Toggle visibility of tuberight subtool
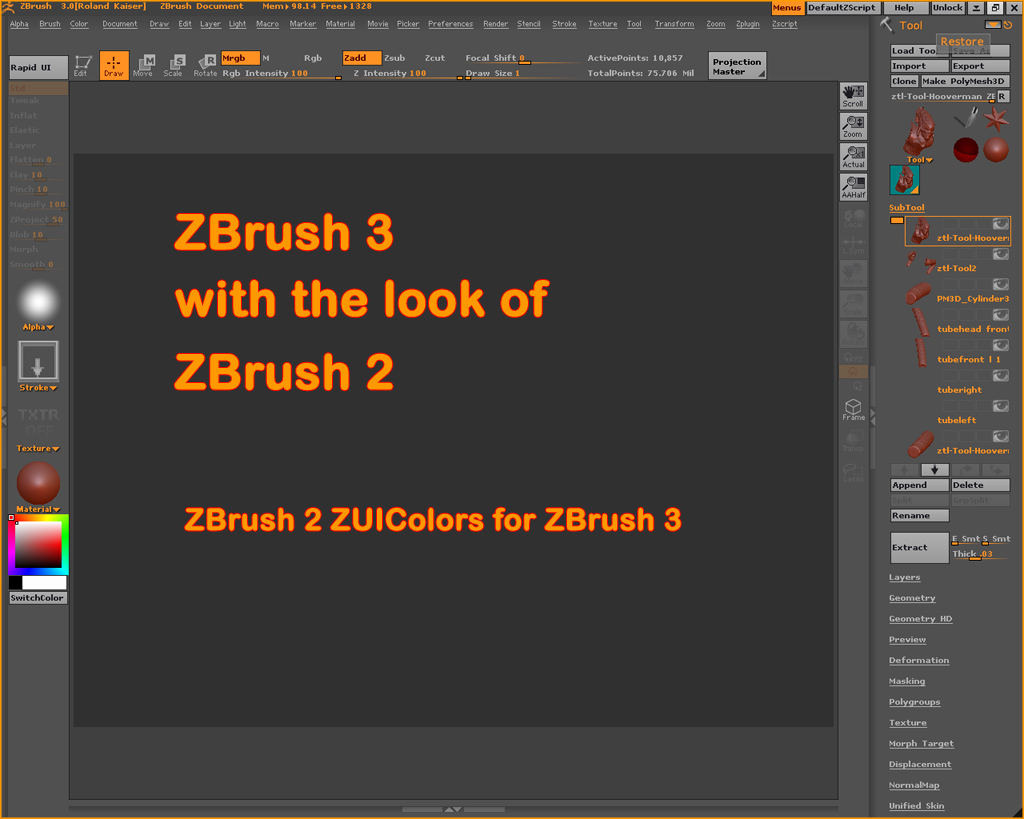1024x819 pixels. [1000, 376]
